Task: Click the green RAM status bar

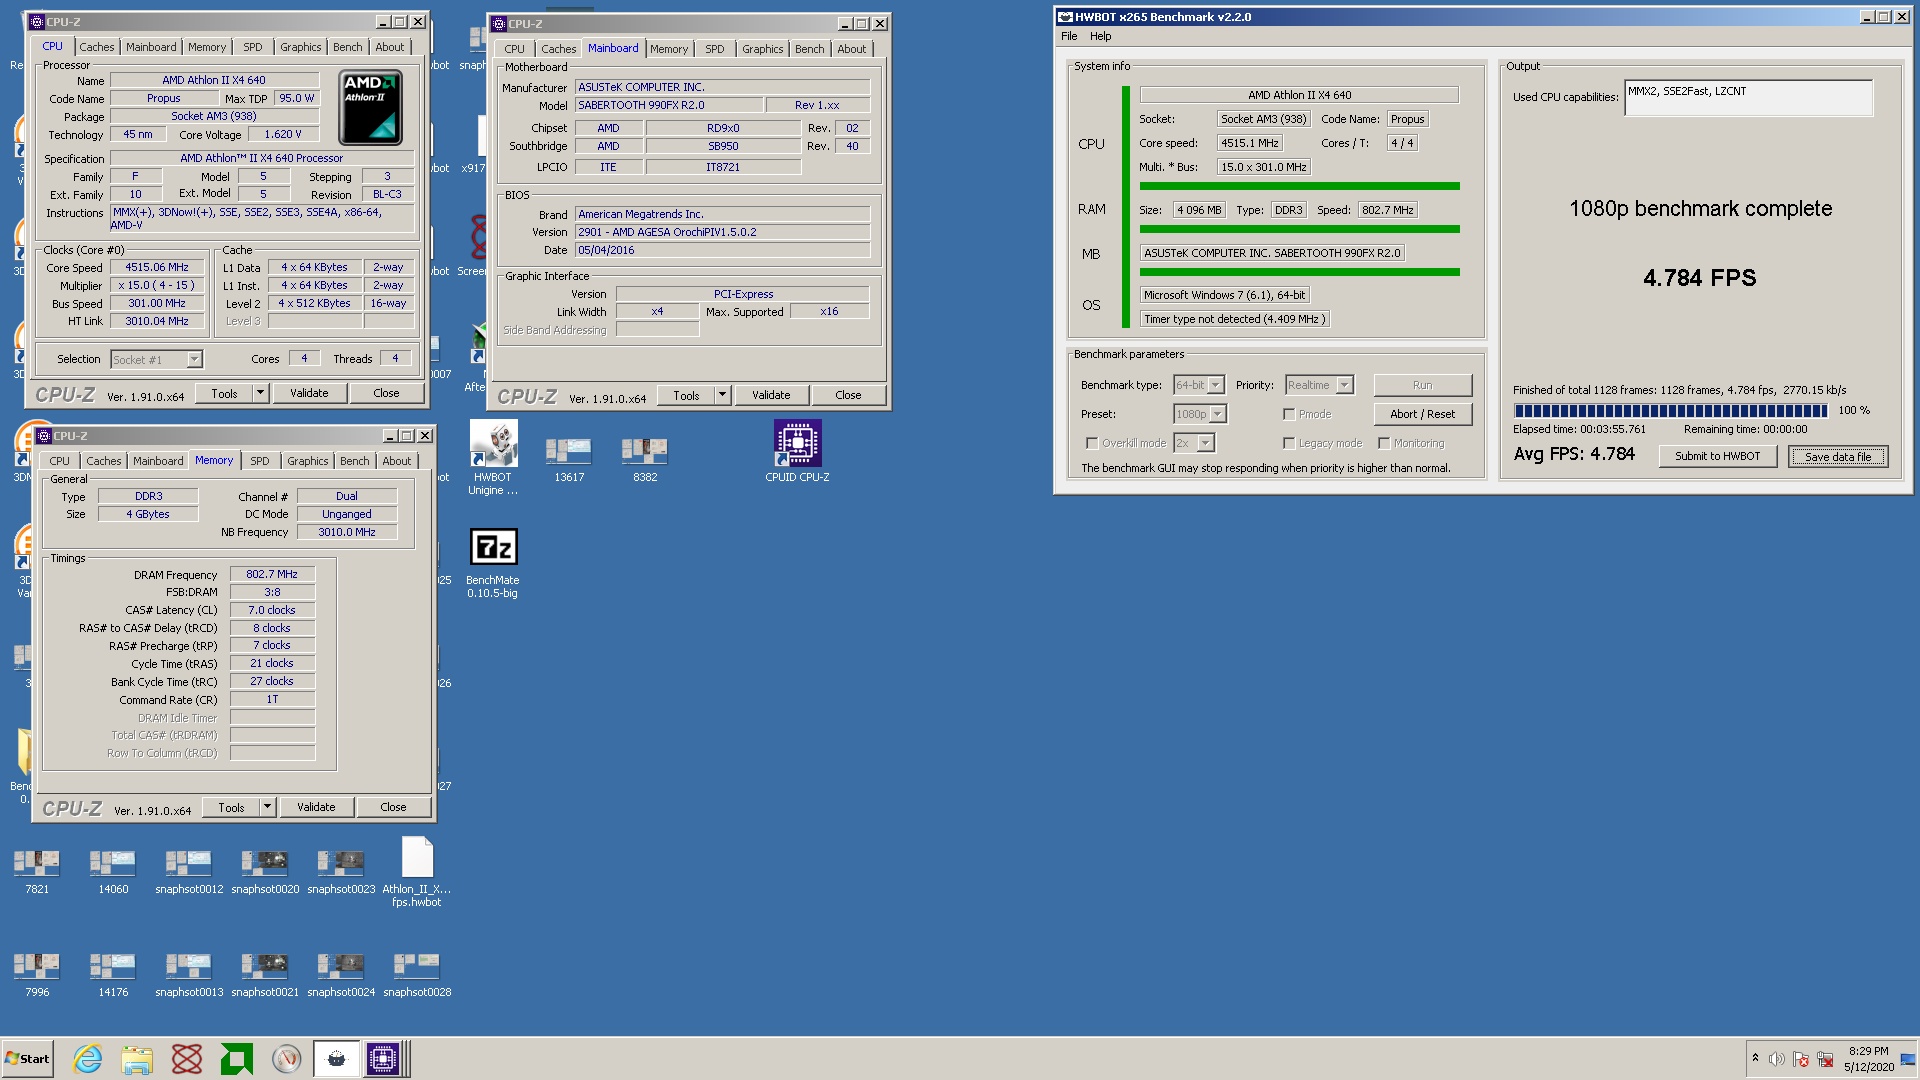Action: (x=1299, y=229)
